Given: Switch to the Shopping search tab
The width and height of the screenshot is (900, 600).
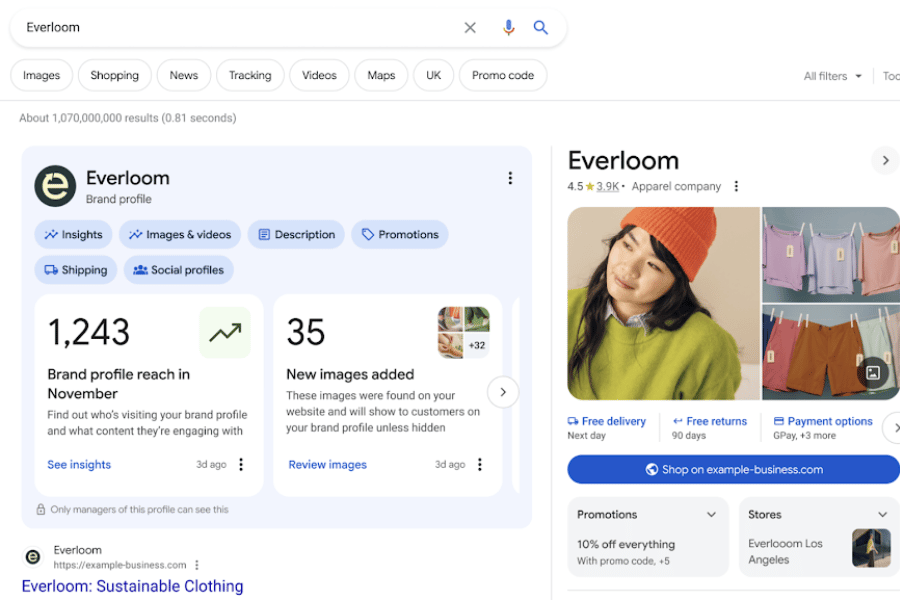Looking at the screenshot, I should 114,75.
